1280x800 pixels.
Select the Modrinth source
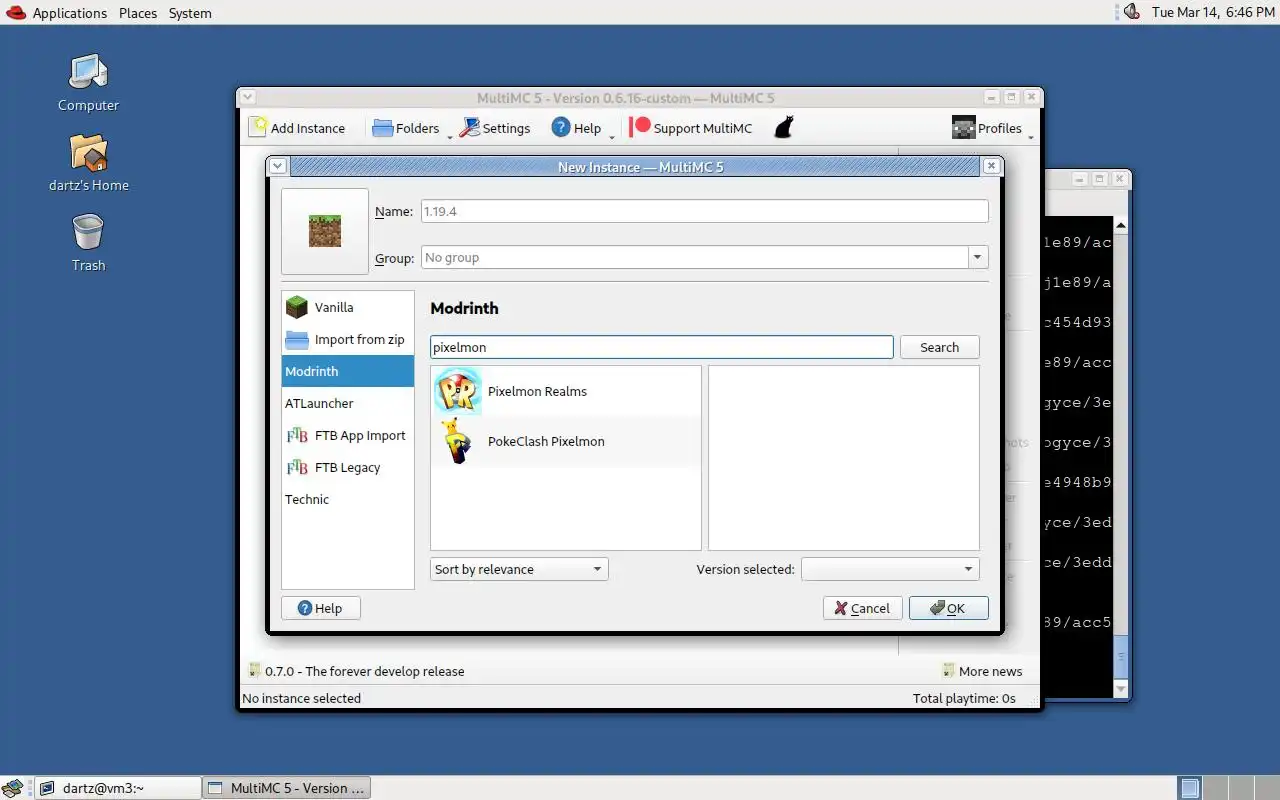point(348,371)
